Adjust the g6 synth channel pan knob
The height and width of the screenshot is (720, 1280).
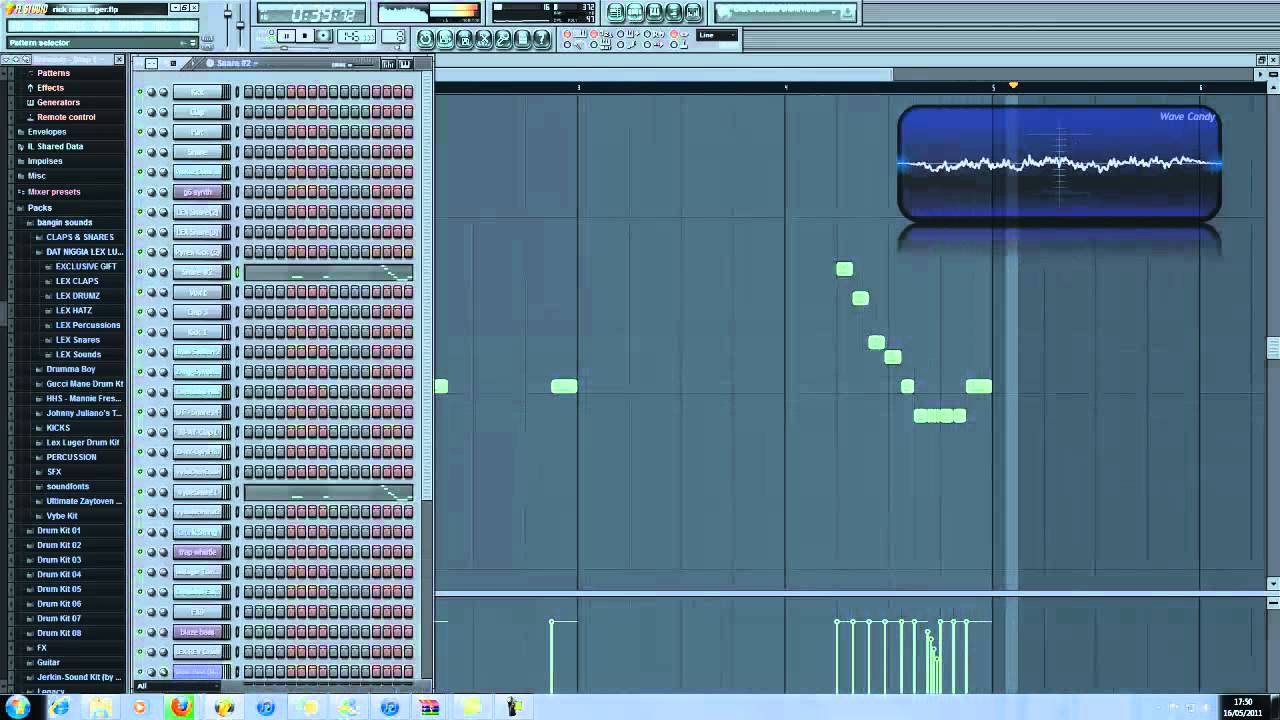click(152, 192)
